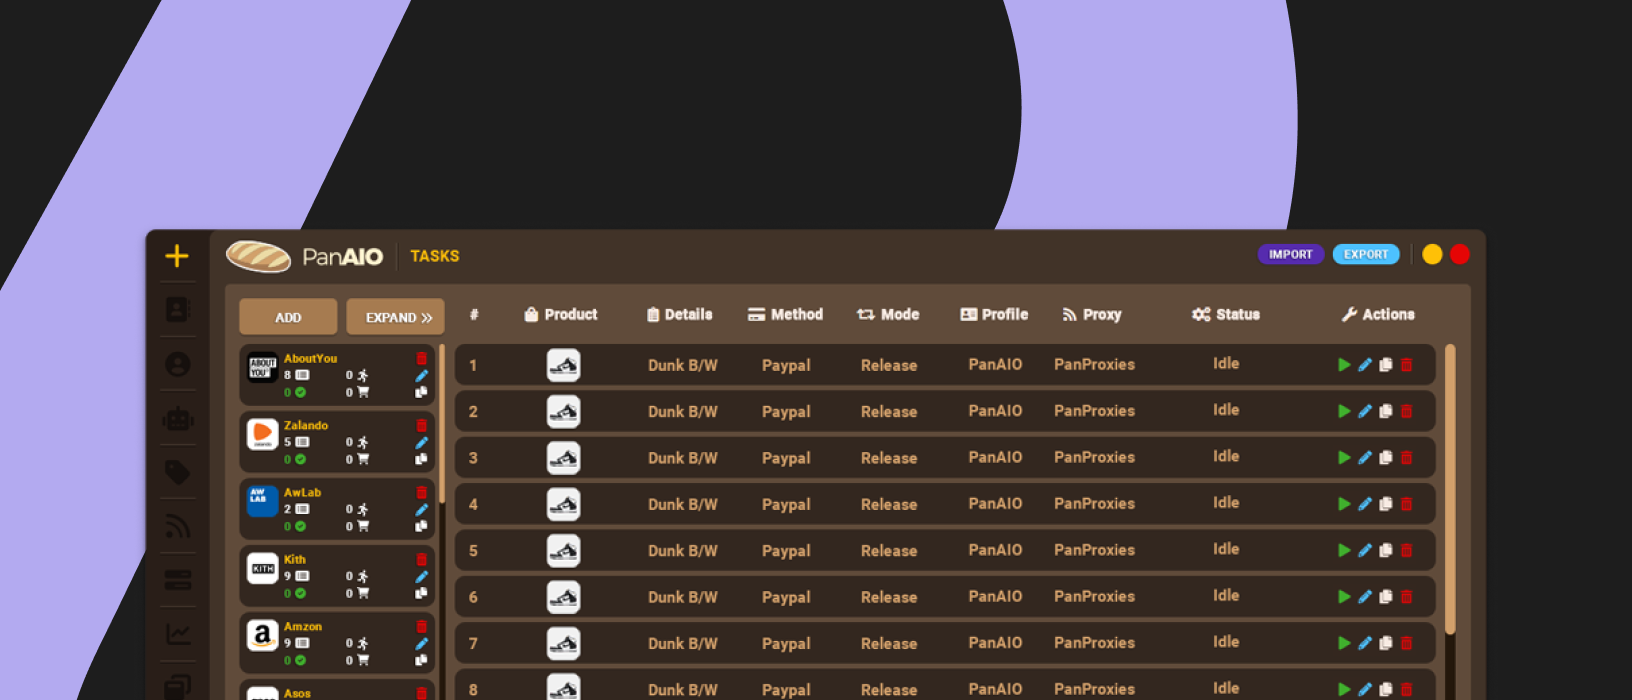This screenshot has height=700, width=1632.
Task: Delete the AboutYou task group
Action: point(421,358)
